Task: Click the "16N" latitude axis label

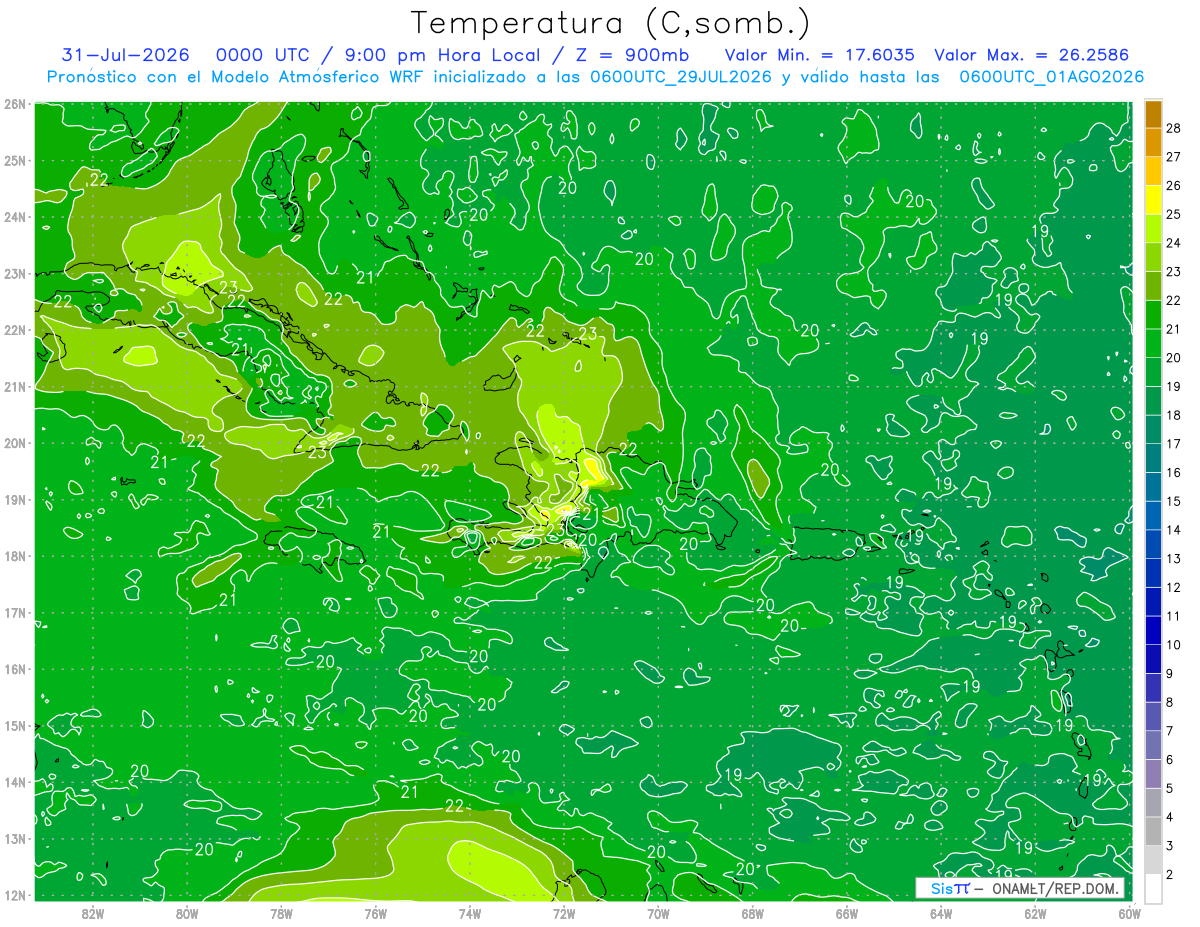Action: pos(15,669)
